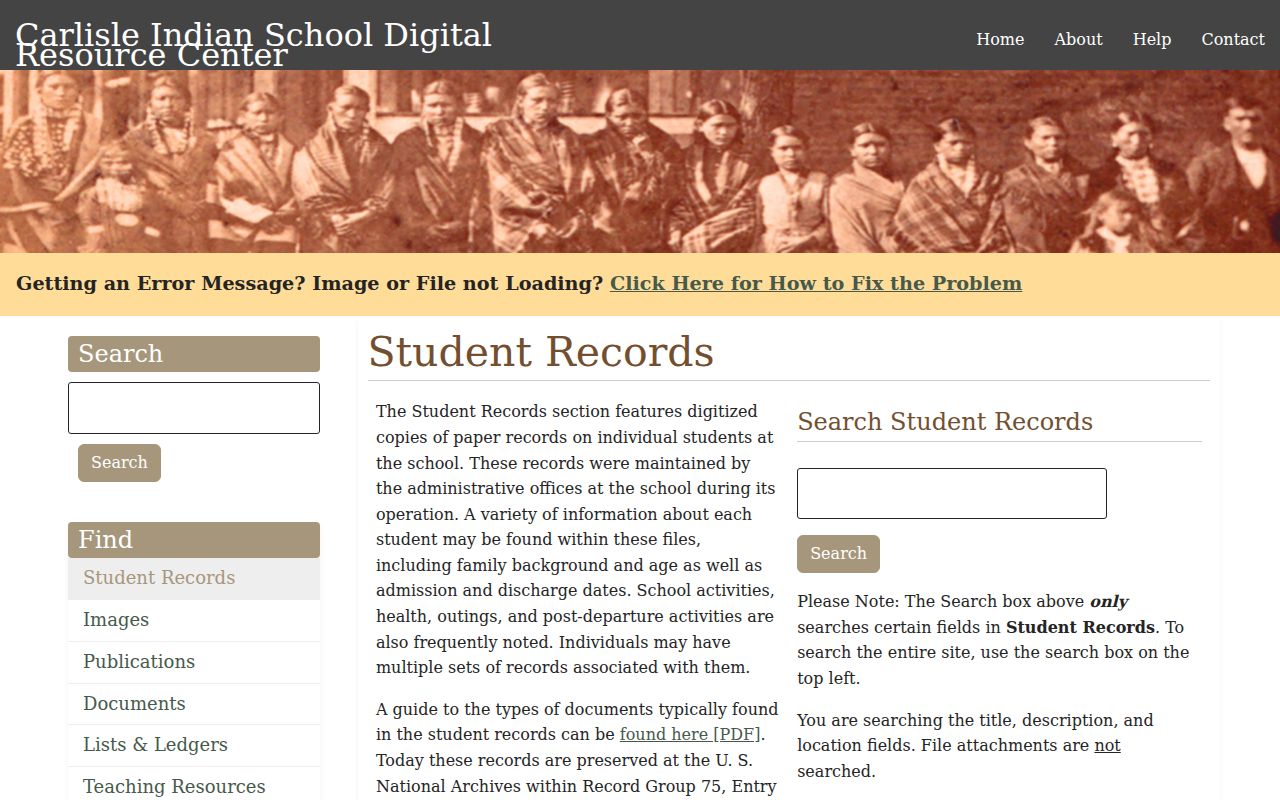The height and width of the screenshot is (800, 1280).
Task: Open the About page
Action: (x=1078, y=39)
